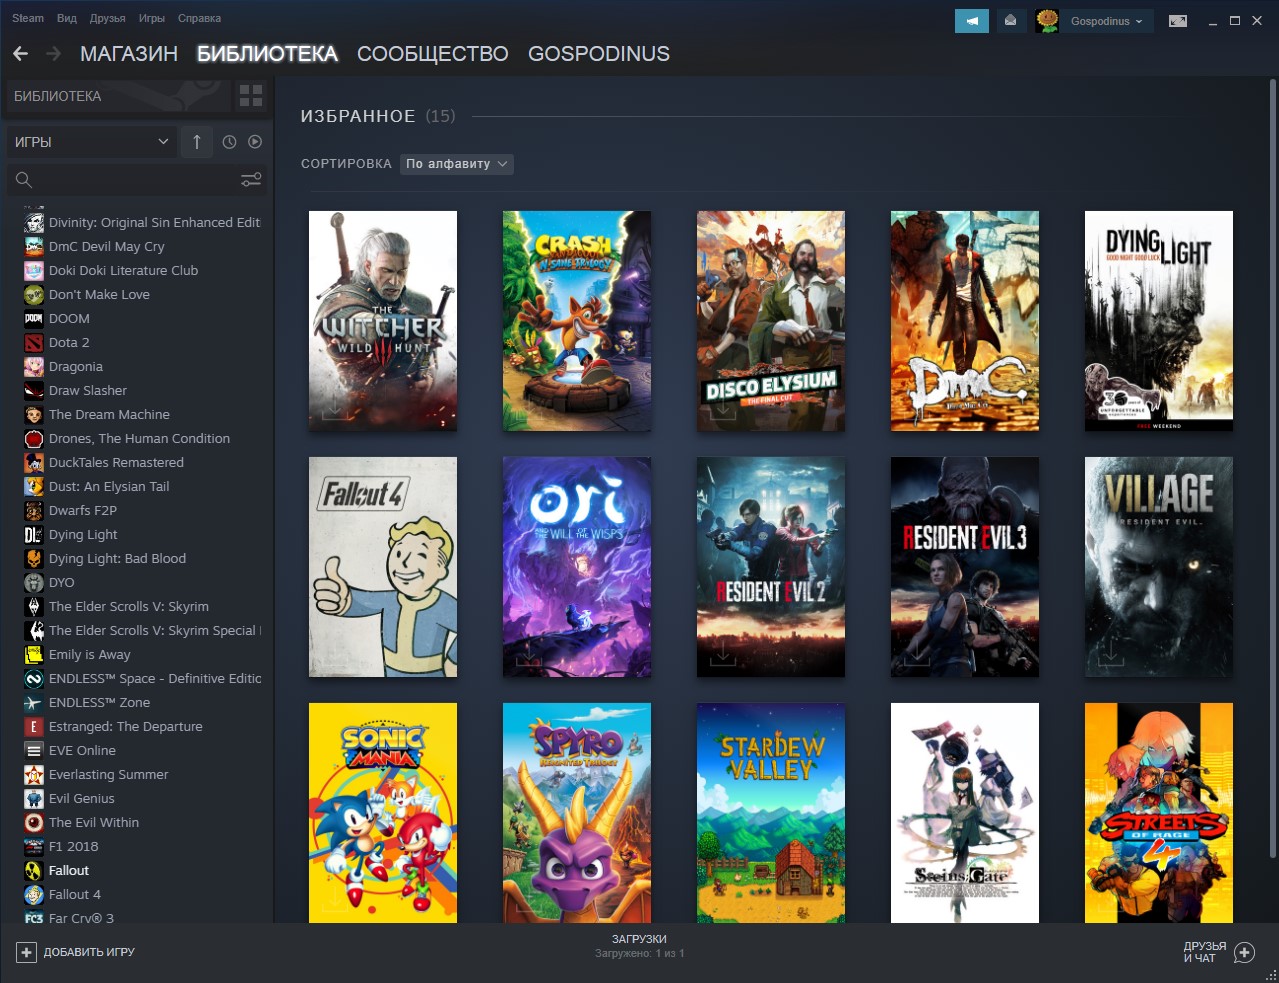Viewport: 1279px width, 983px height.
Task: Select 'Drones, The Human Condition' entry
Action: [x=140, y=438]
